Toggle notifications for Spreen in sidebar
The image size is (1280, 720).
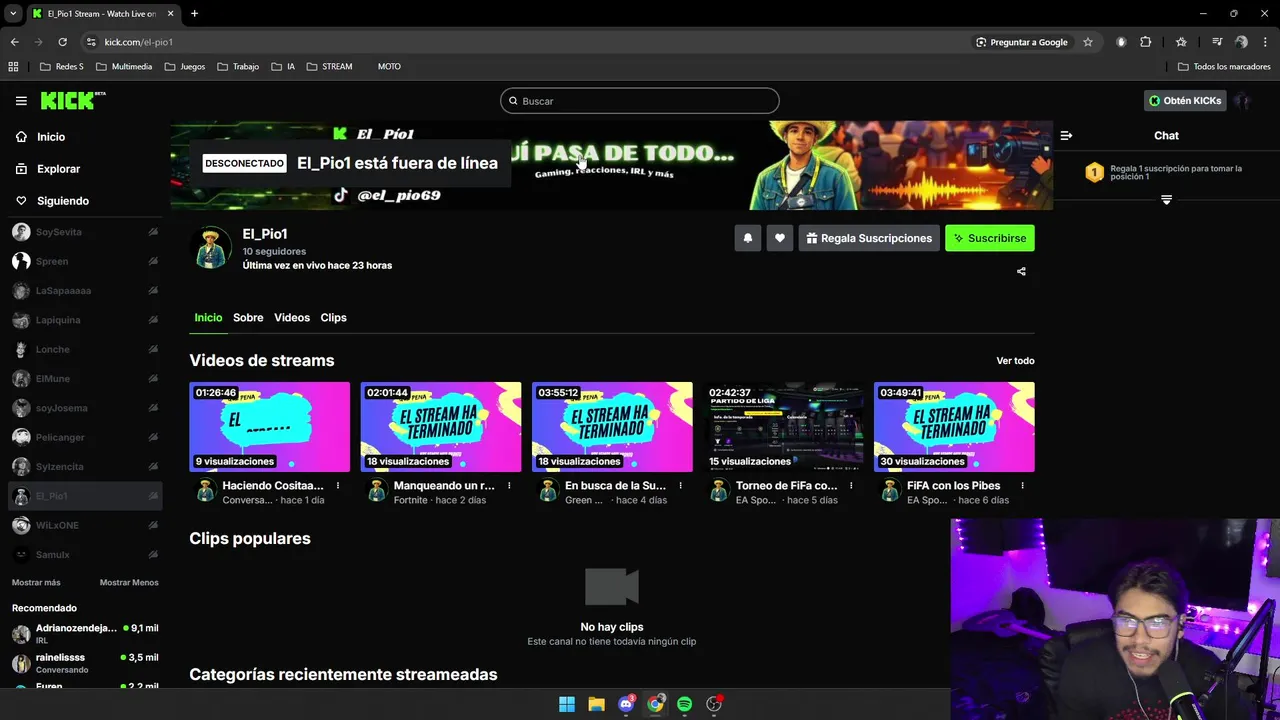tap(153, 261)
